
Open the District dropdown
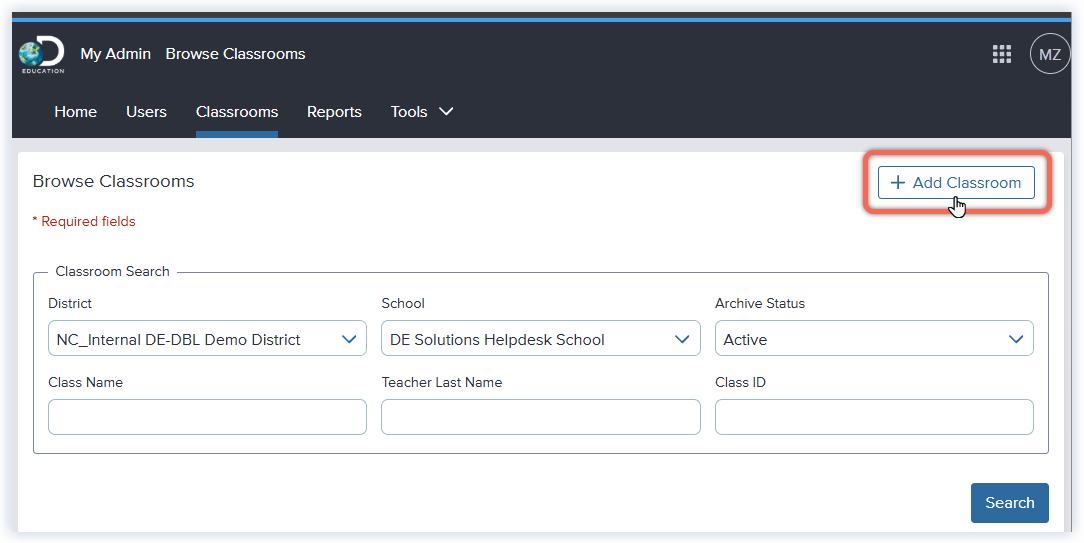(207, 339)
